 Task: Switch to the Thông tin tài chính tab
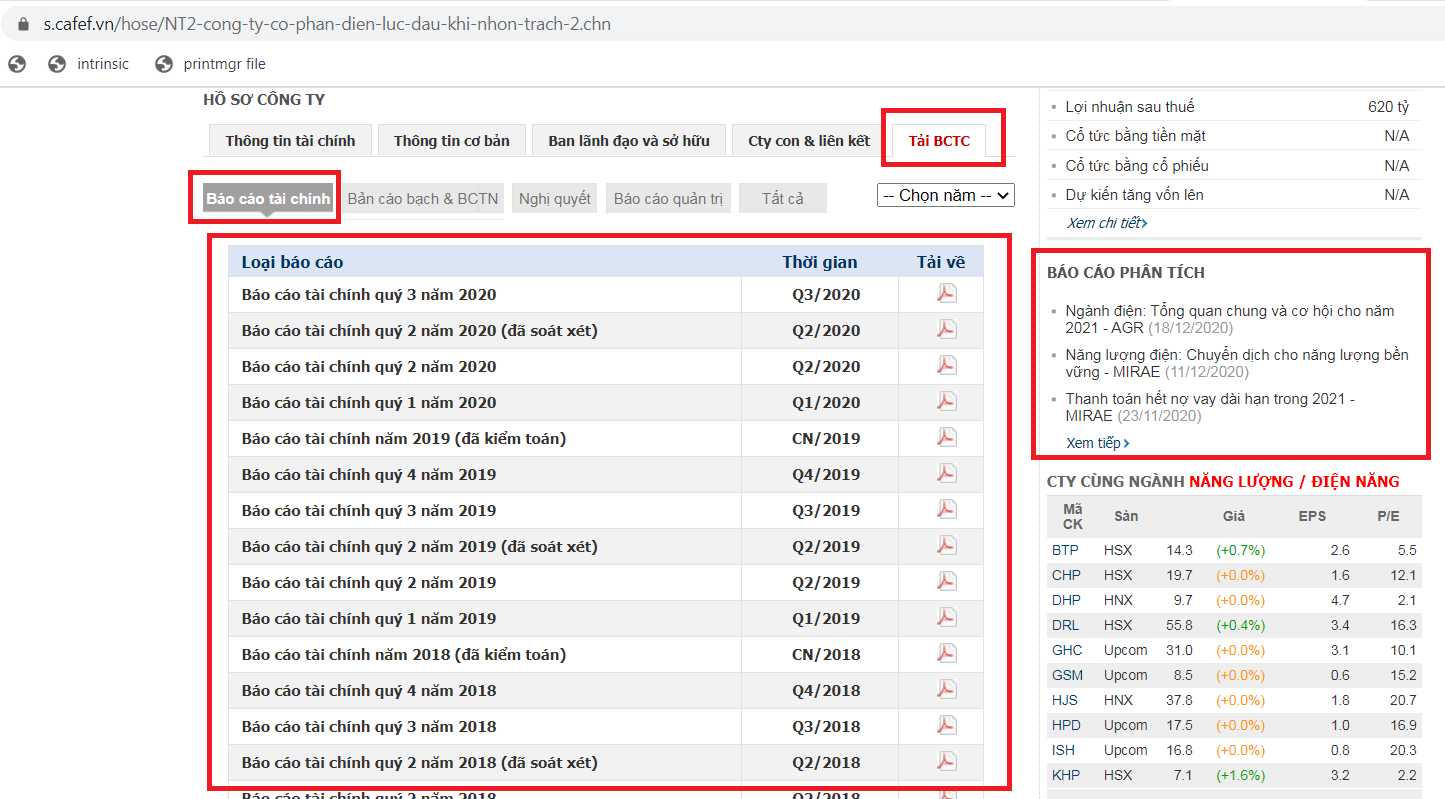[288, 141]
